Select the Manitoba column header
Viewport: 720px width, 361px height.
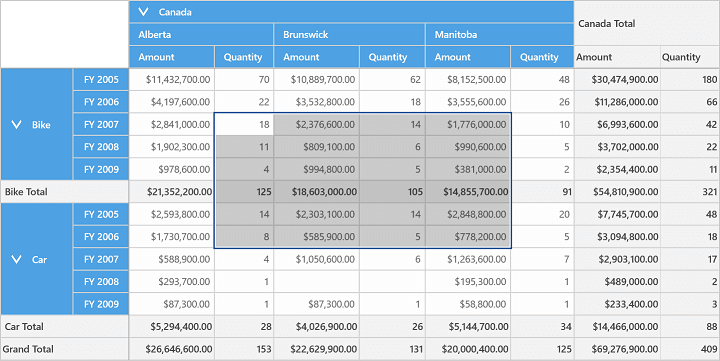point(500,34)
